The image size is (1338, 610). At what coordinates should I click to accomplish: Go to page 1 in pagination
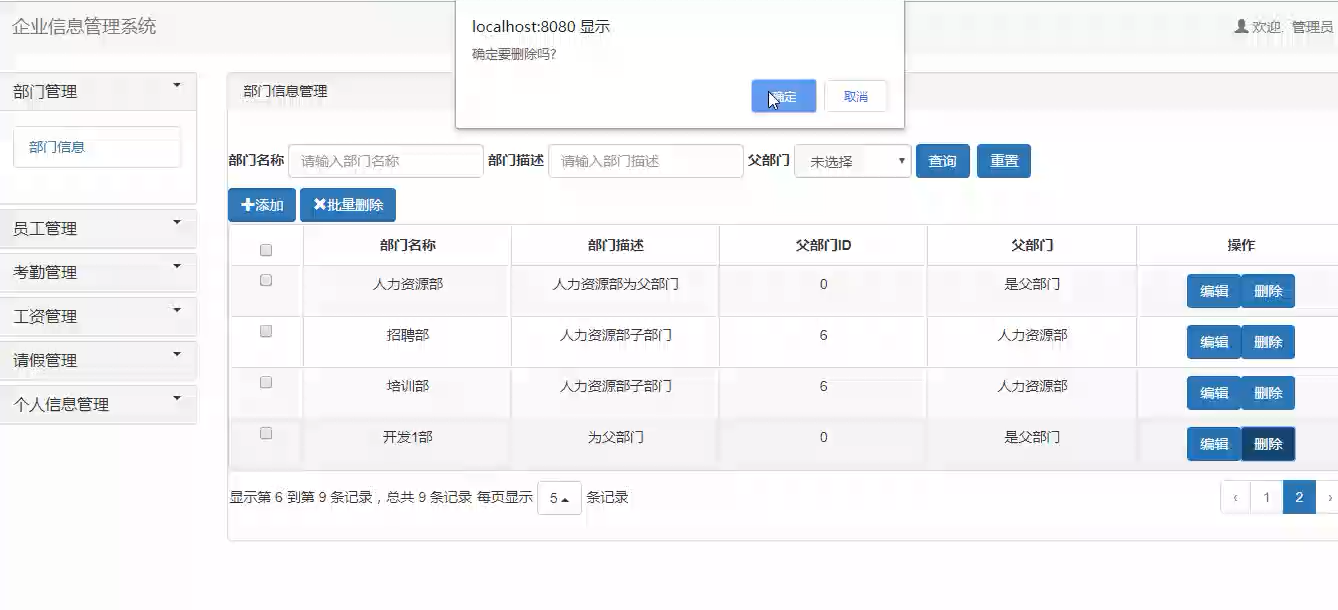(1266, 497)
